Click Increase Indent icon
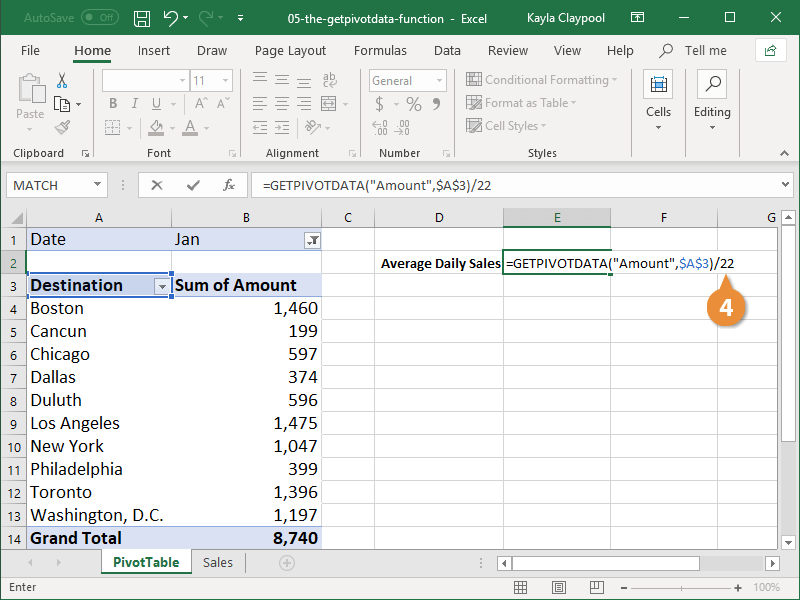The image size is (800, 600). [282, 127]
